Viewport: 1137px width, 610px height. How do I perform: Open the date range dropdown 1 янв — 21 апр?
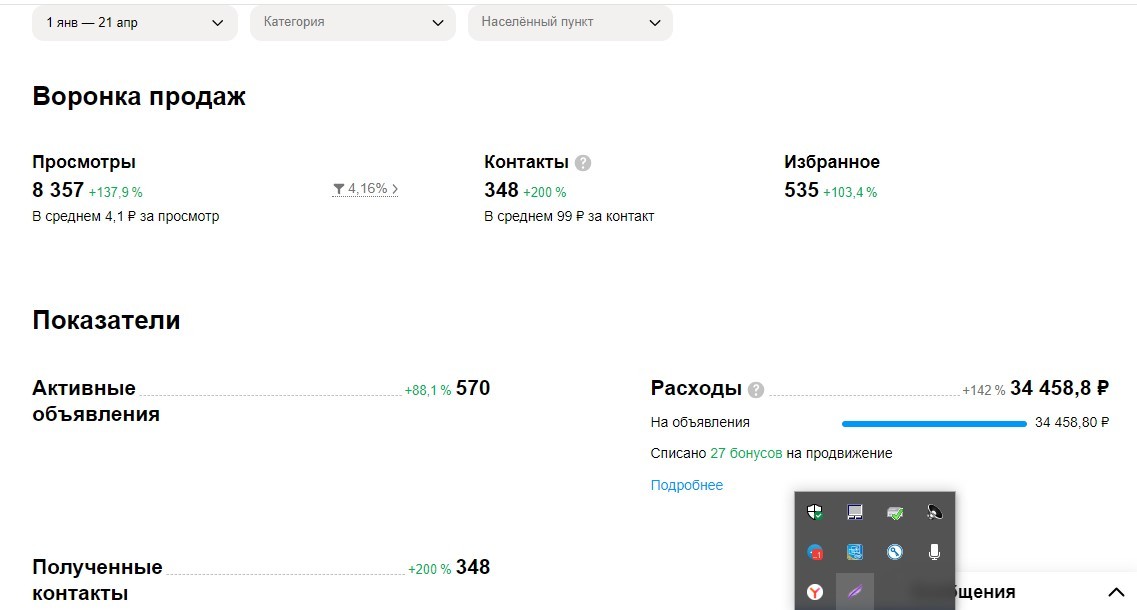pos(135,22)
